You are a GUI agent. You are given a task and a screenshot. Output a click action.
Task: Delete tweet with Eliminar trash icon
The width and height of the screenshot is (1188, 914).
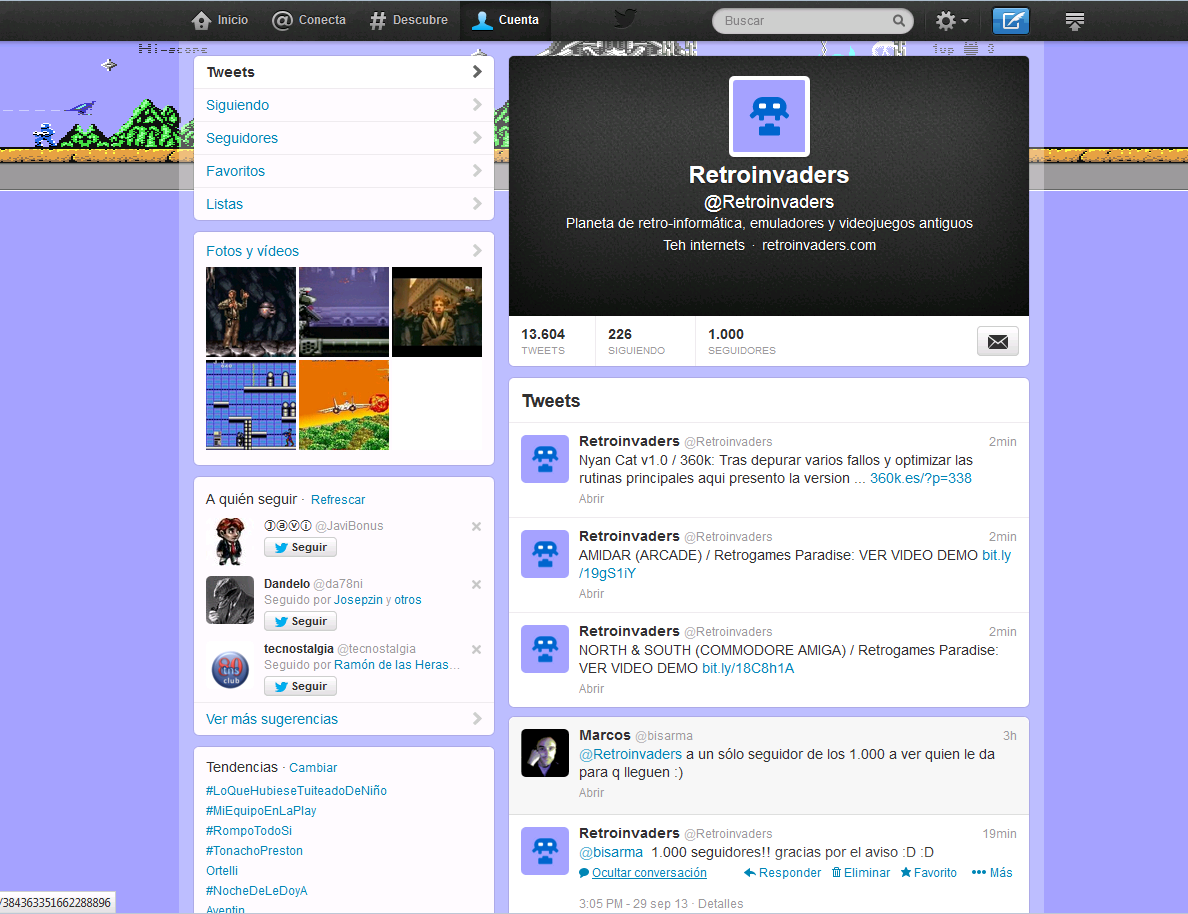click(x=861, y=873)
